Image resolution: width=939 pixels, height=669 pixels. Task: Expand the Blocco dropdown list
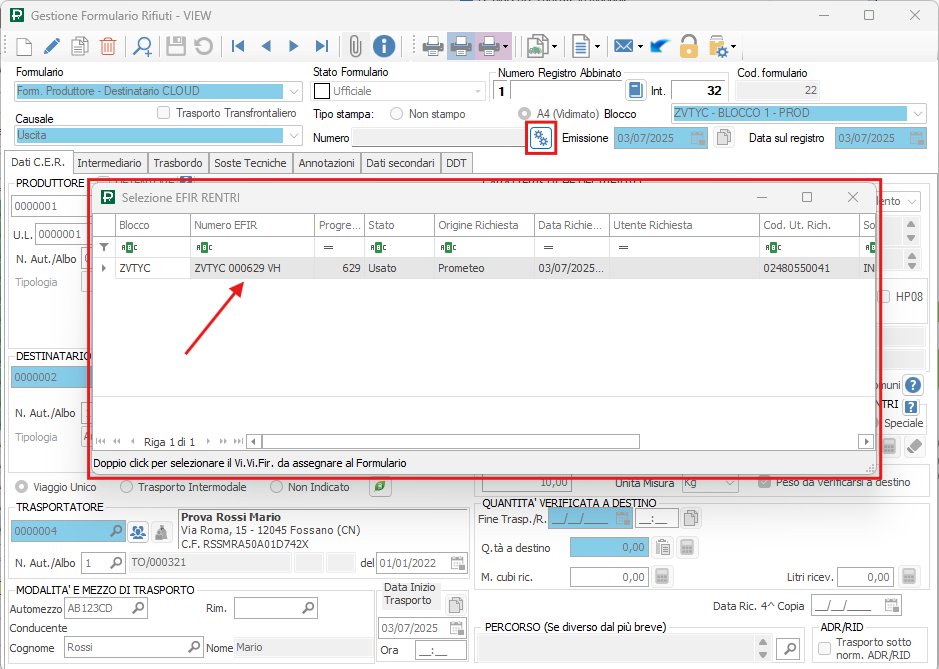[x=918, y=114]
